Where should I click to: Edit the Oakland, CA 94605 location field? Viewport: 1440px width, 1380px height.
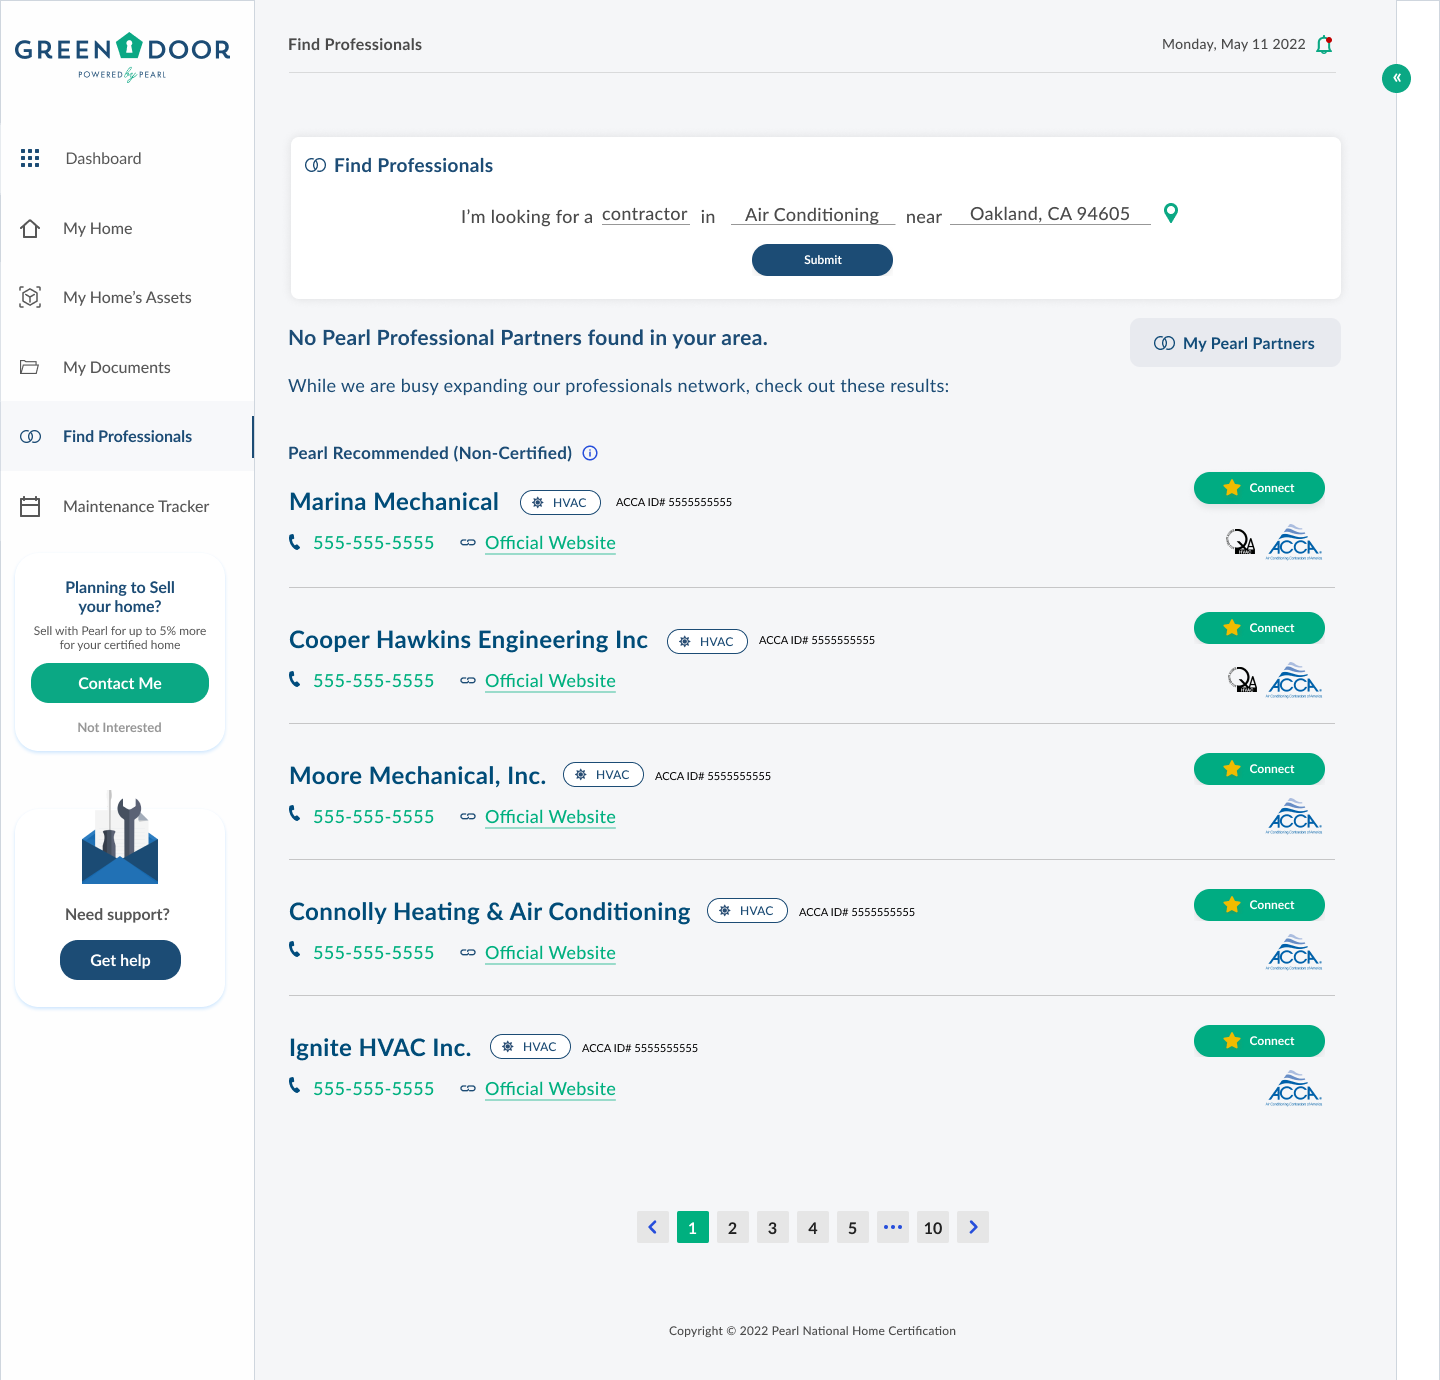tap(1049, 214)
